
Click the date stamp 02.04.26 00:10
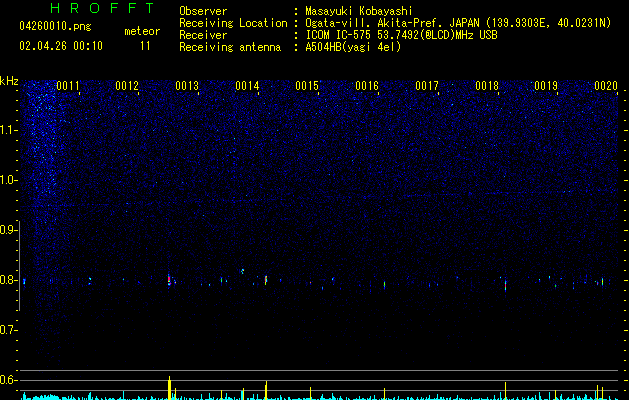click(61, 46)
